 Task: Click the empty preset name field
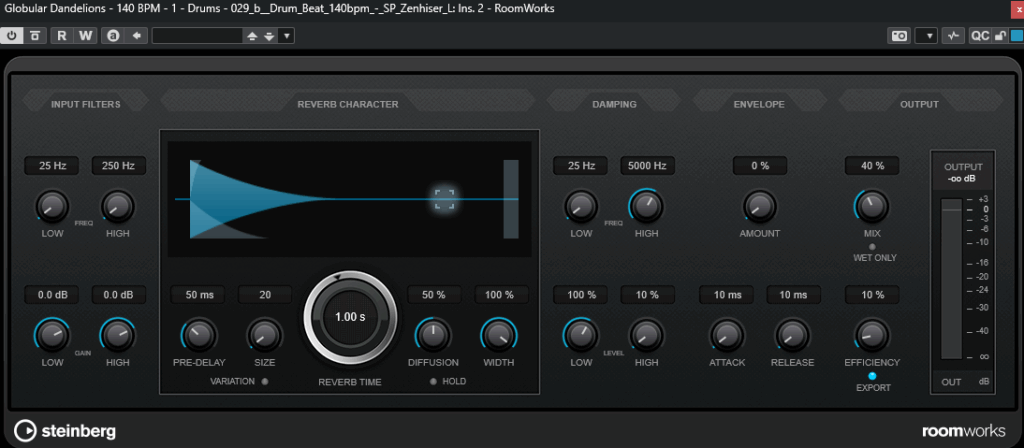point(198,35)
